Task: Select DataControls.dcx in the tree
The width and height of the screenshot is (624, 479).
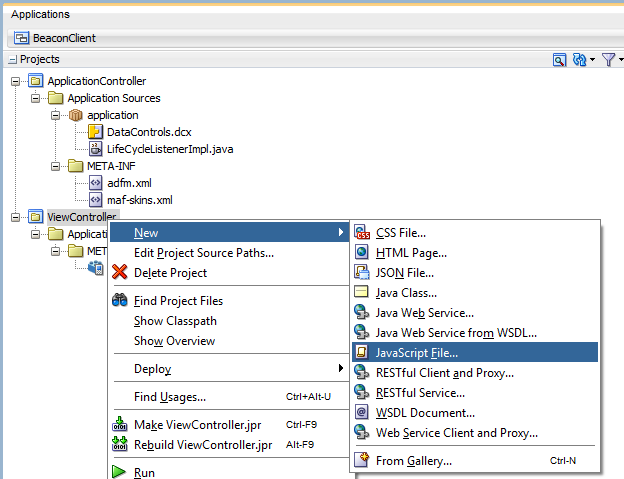Action: [149, 132]
